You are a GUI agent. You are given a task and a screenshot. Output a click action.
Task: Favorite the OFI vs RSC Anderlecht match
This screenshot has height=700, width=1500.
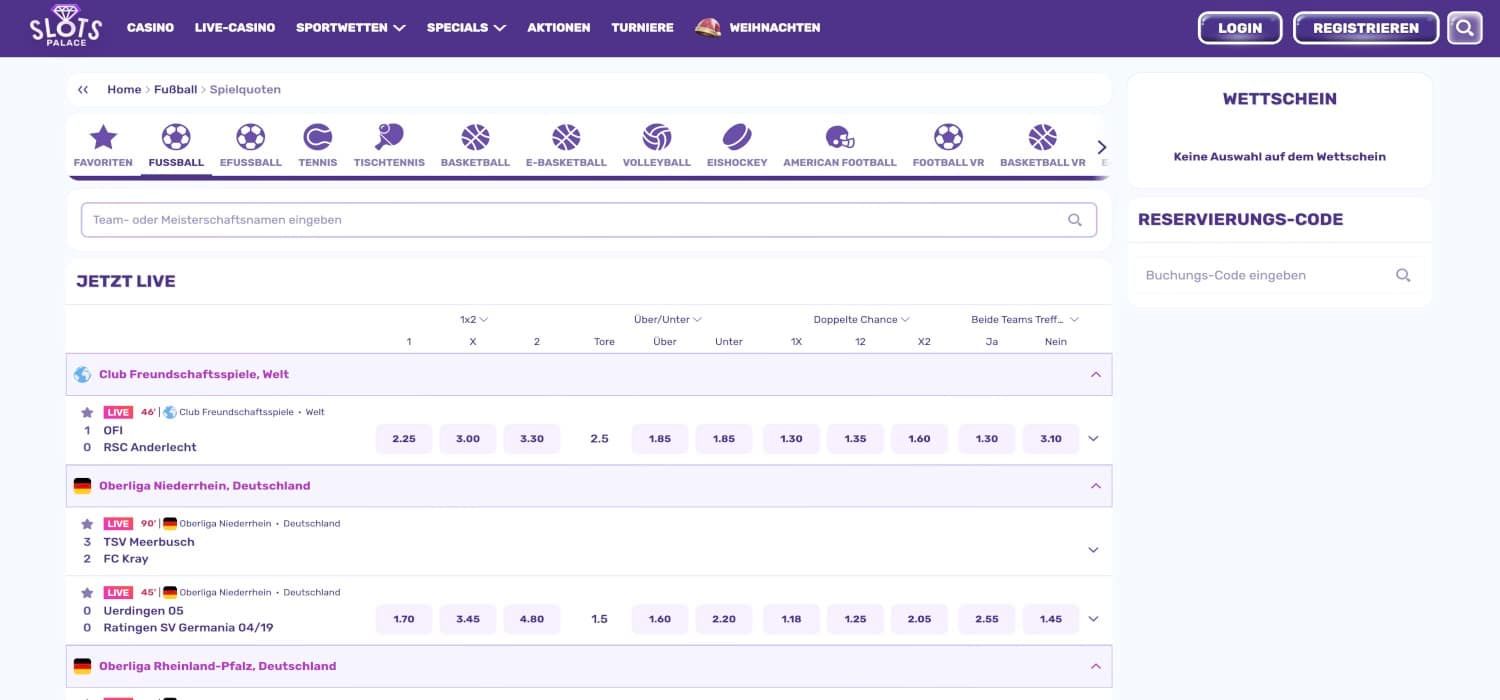tap(87, 412)
